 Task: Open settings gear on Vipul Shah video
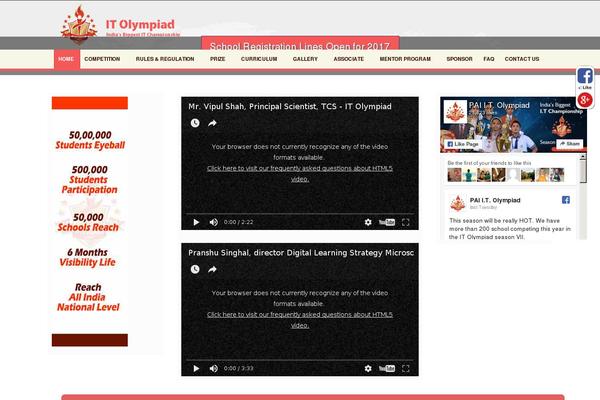pyautogui.click(x=368, y=222)
